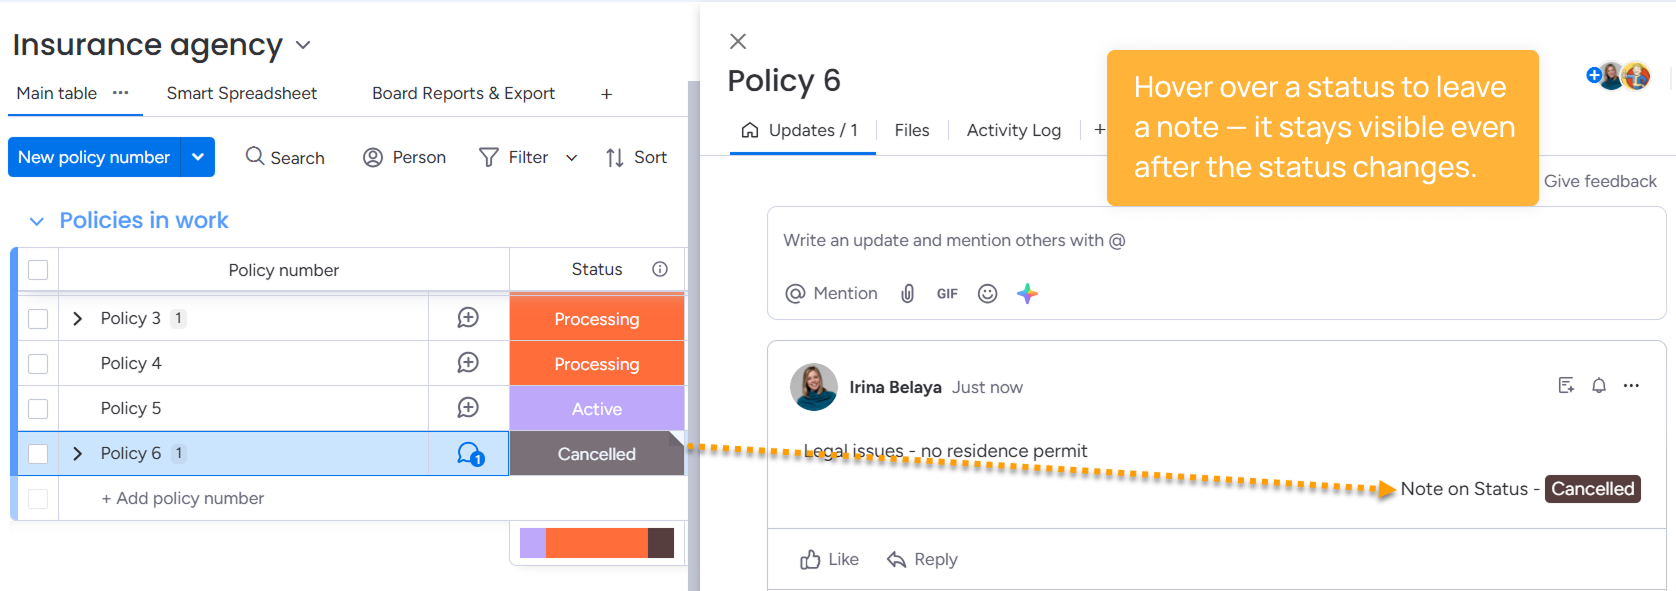The height and width of the screenshot is (591, 1676).
Task: Open the Status column info icon
Action: [x=659, y=269]
